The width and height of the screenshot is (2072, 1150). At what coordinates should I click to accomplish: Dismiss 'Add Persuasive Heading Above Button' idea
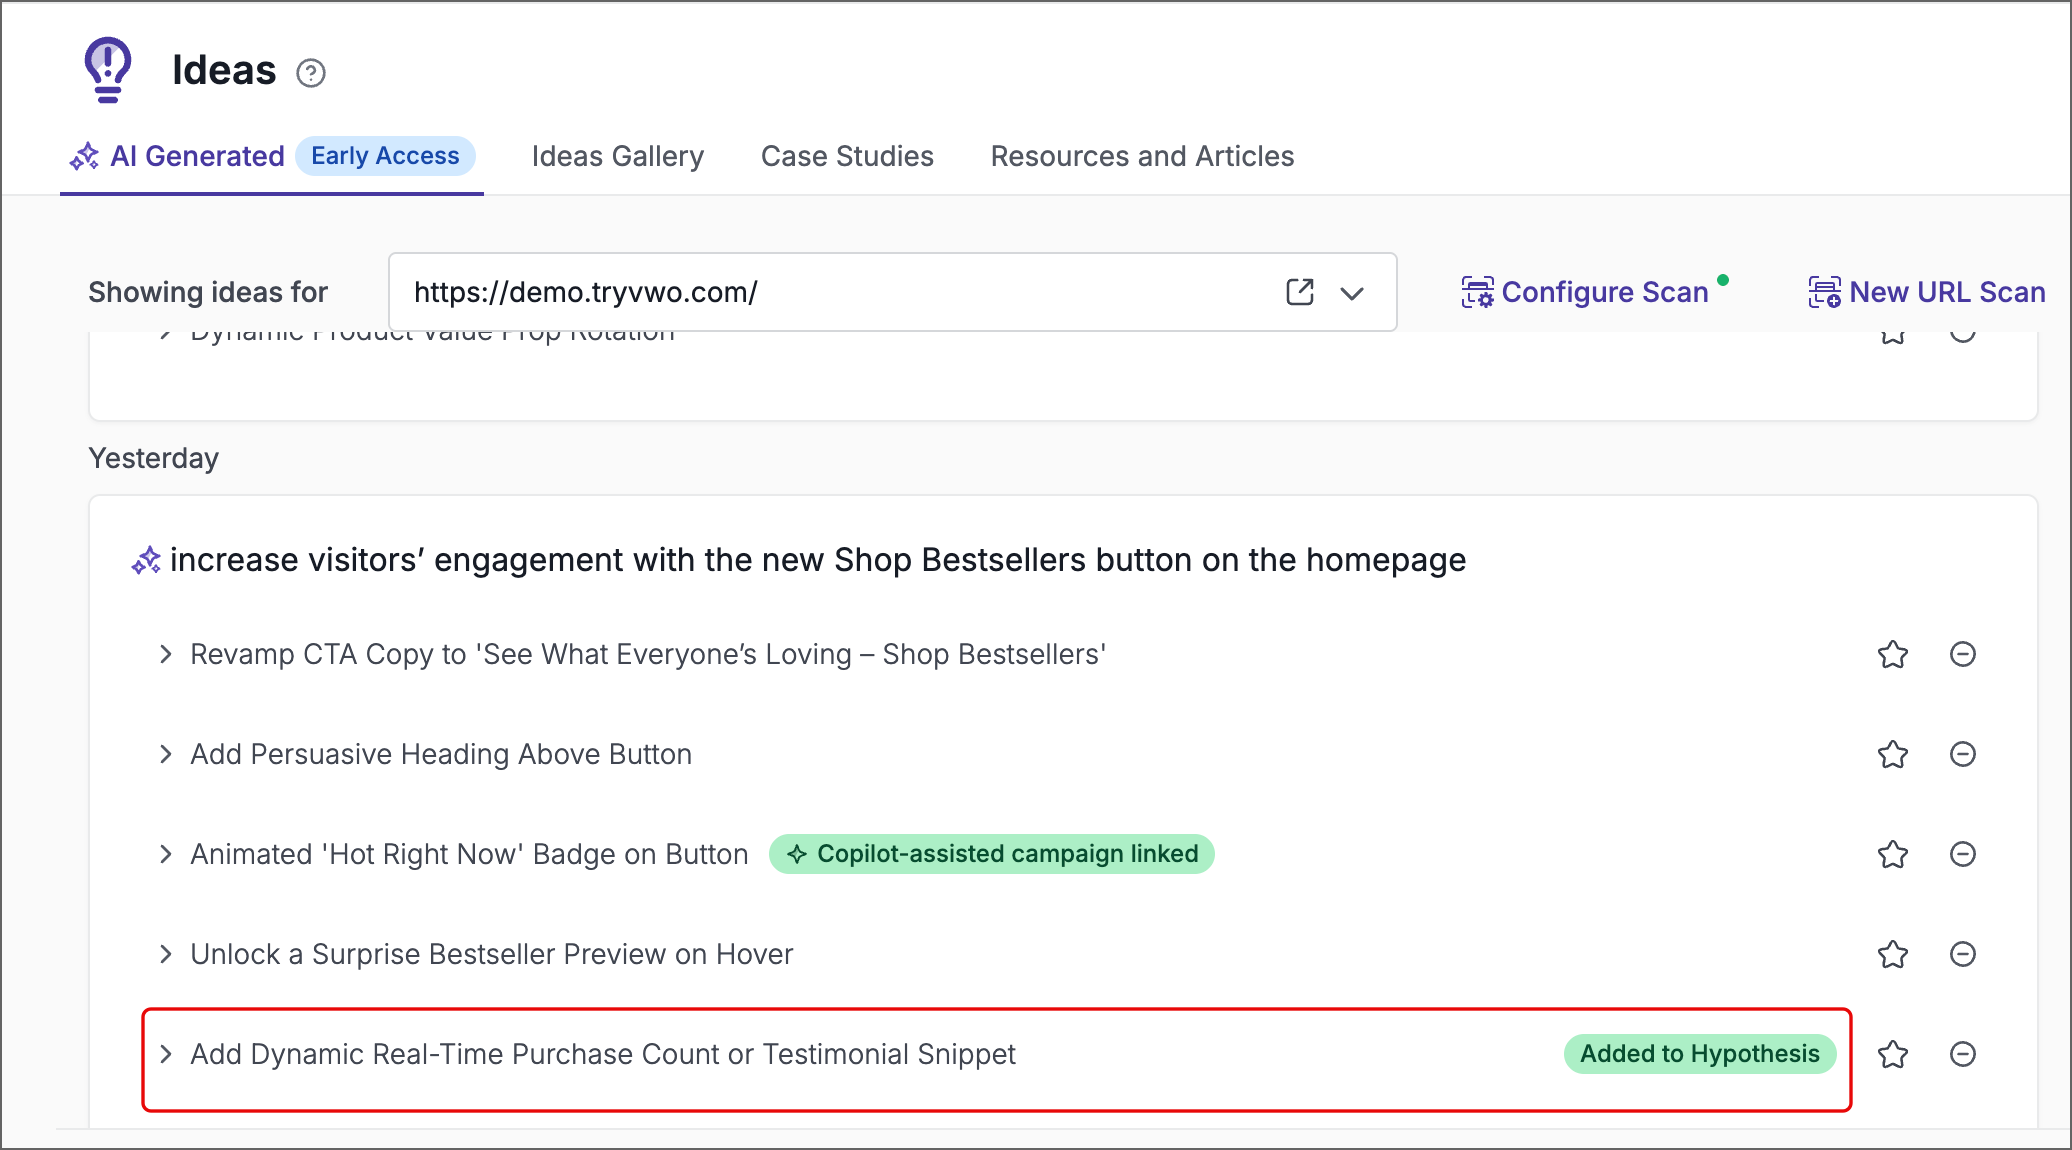(1963, 754)
